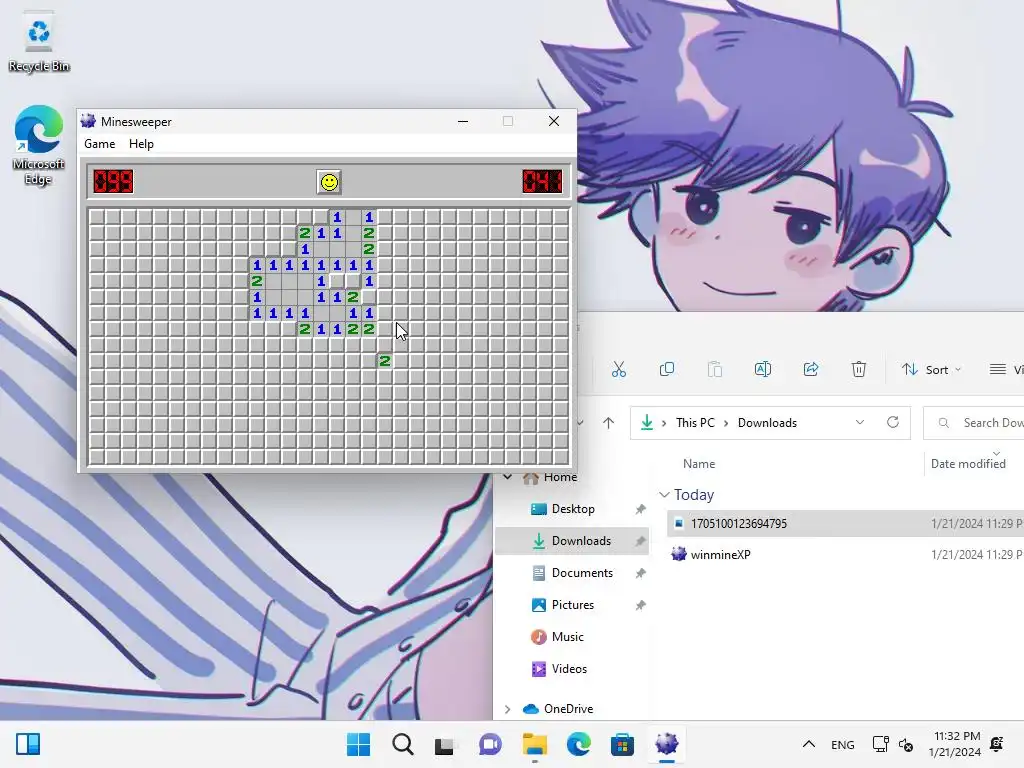Expand the address bar history dropdown chevron
The width and height of the screenshot is (1024, 768).
pyautogui.click(x=860, y=423)
